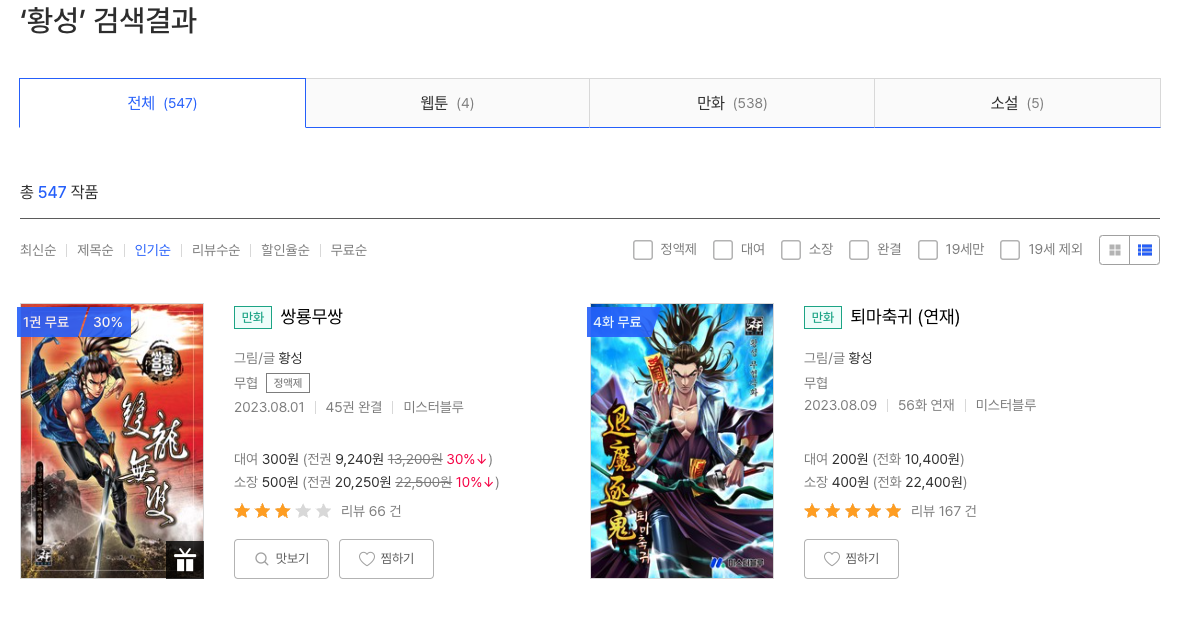
Task: Click 56화 연재 text
Action: [926, 405]
